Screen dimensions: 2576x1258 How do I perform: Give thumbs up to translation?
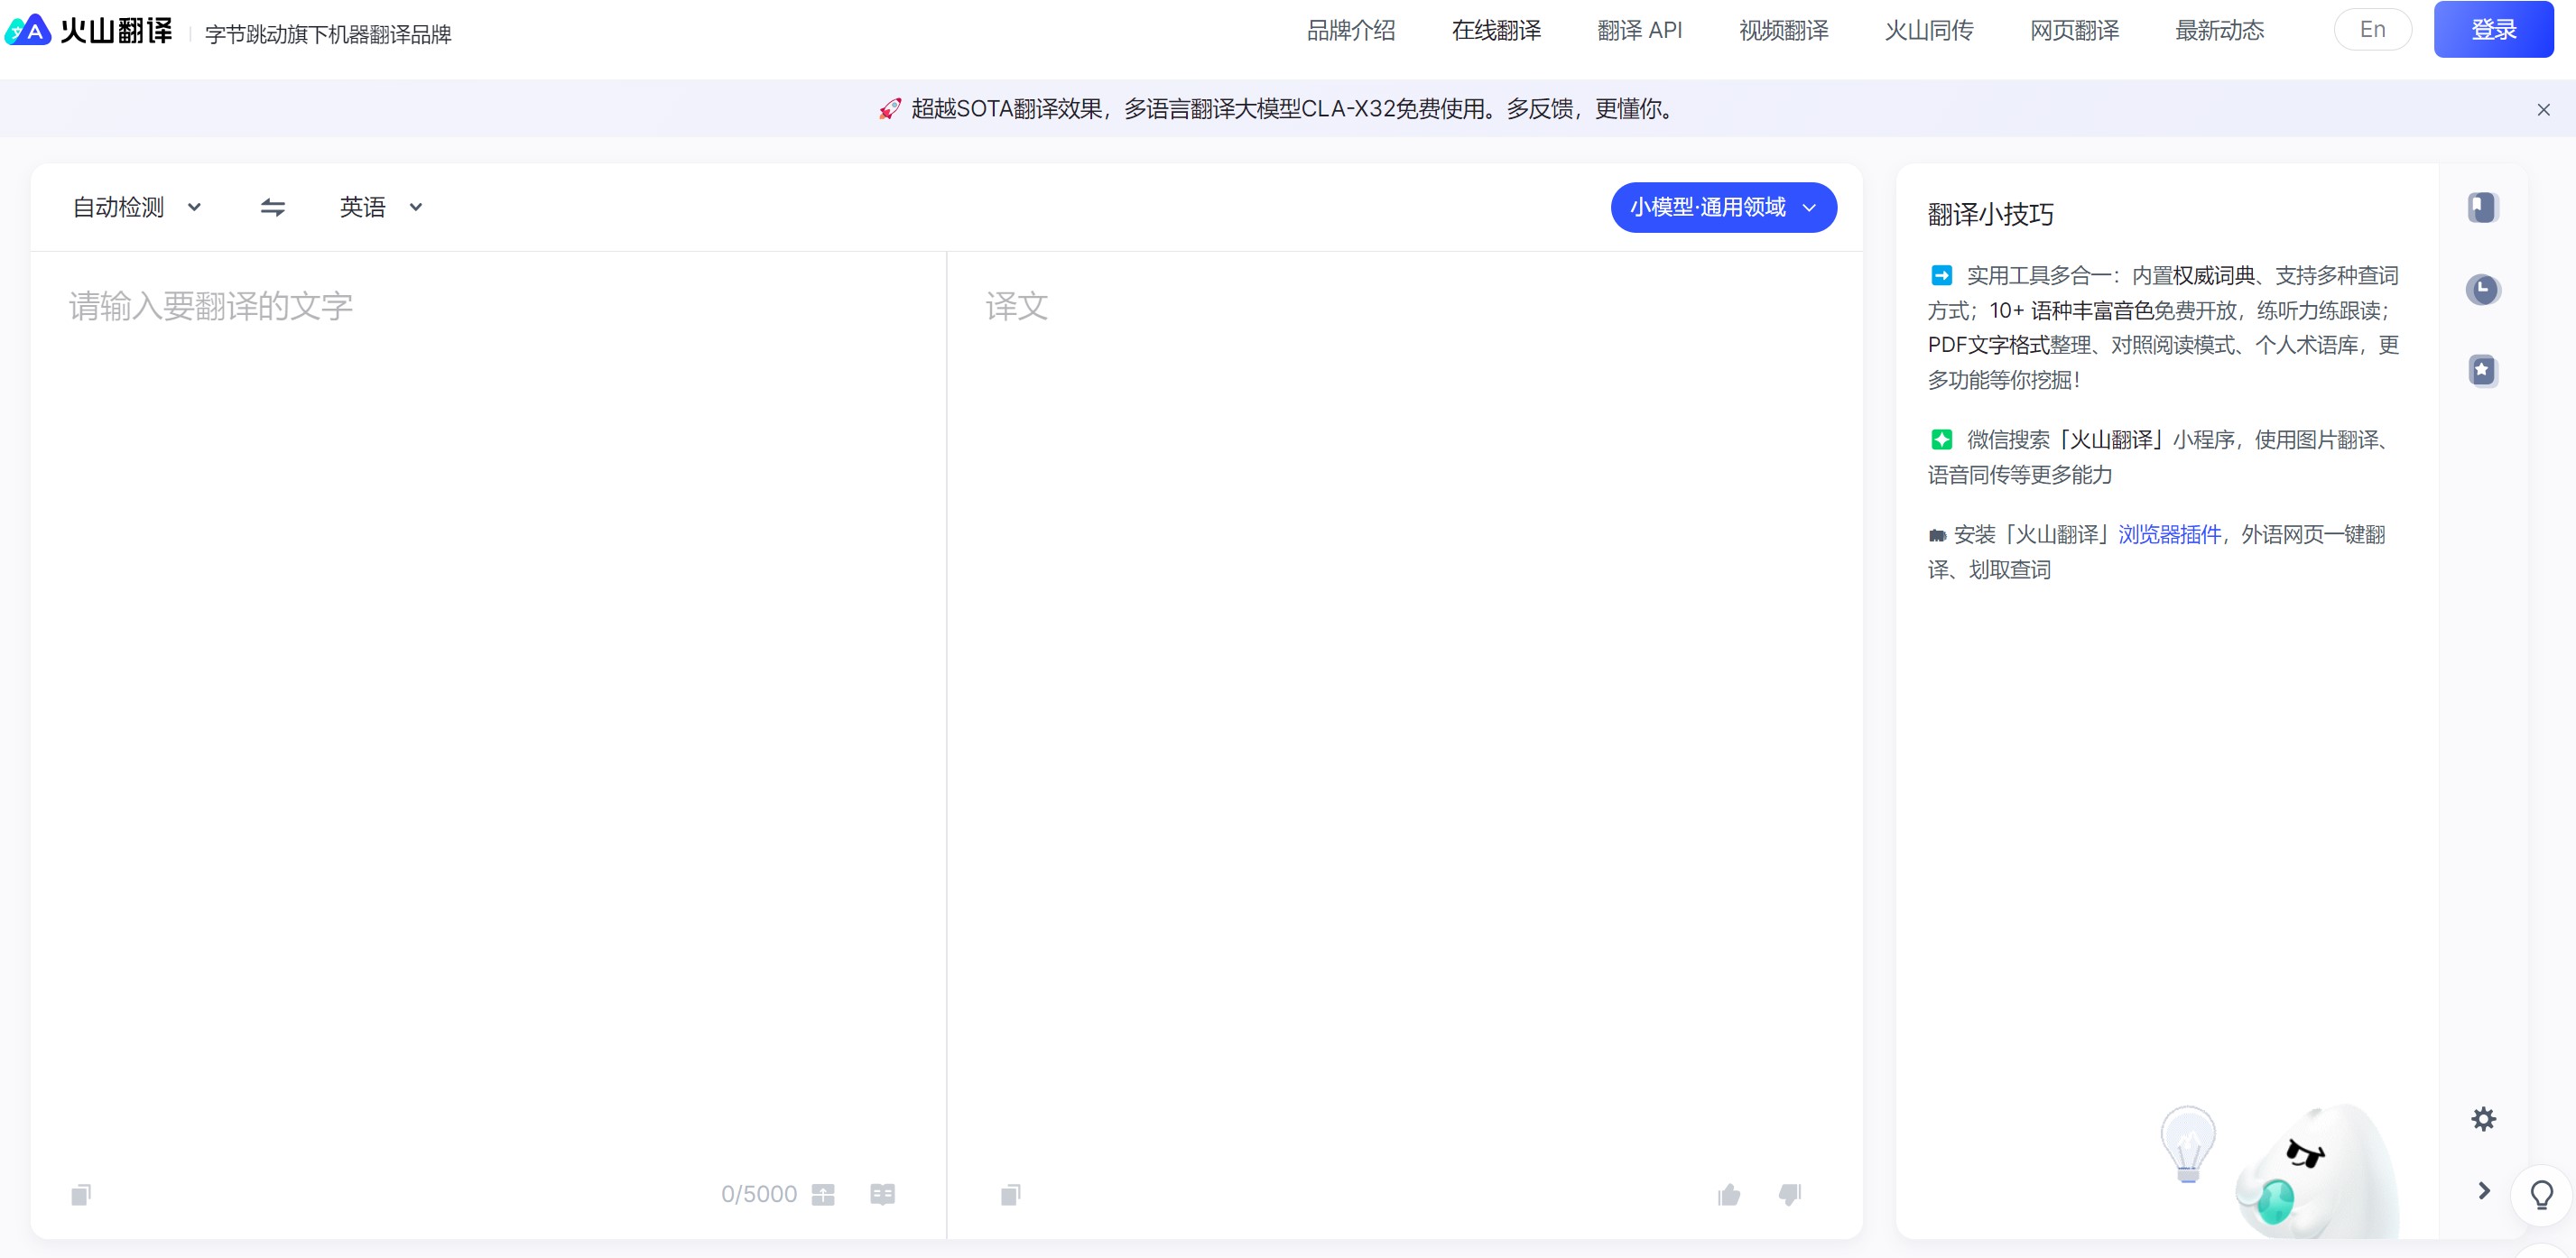pyautogui.click(x=1729, y=1194)
